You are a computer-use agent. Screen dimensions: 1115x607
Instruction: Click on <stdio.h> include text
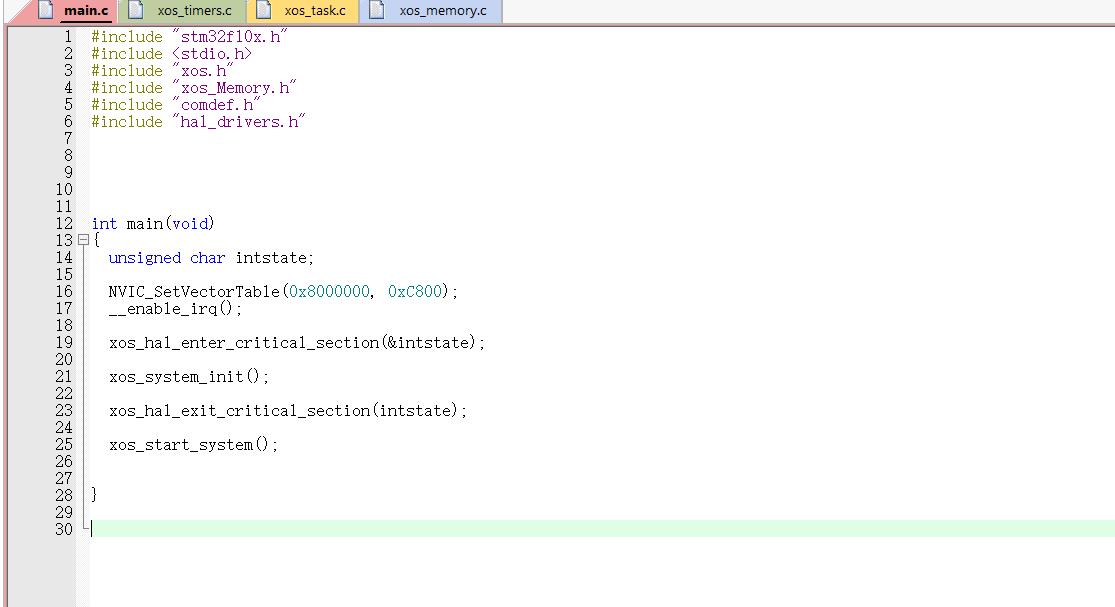point(212,53)
